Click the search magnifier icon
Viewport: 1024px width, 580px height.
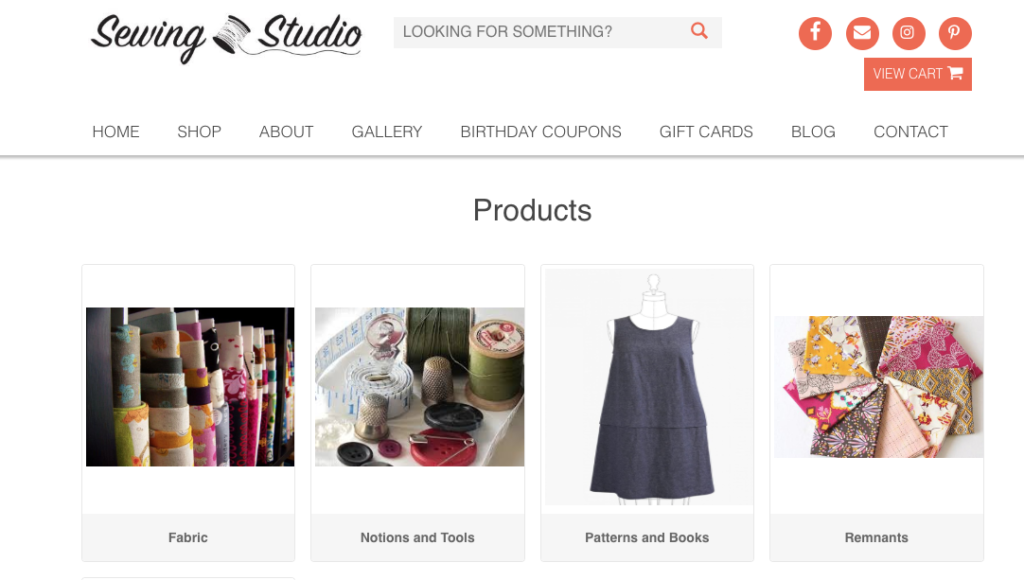(x=699, y=31)
